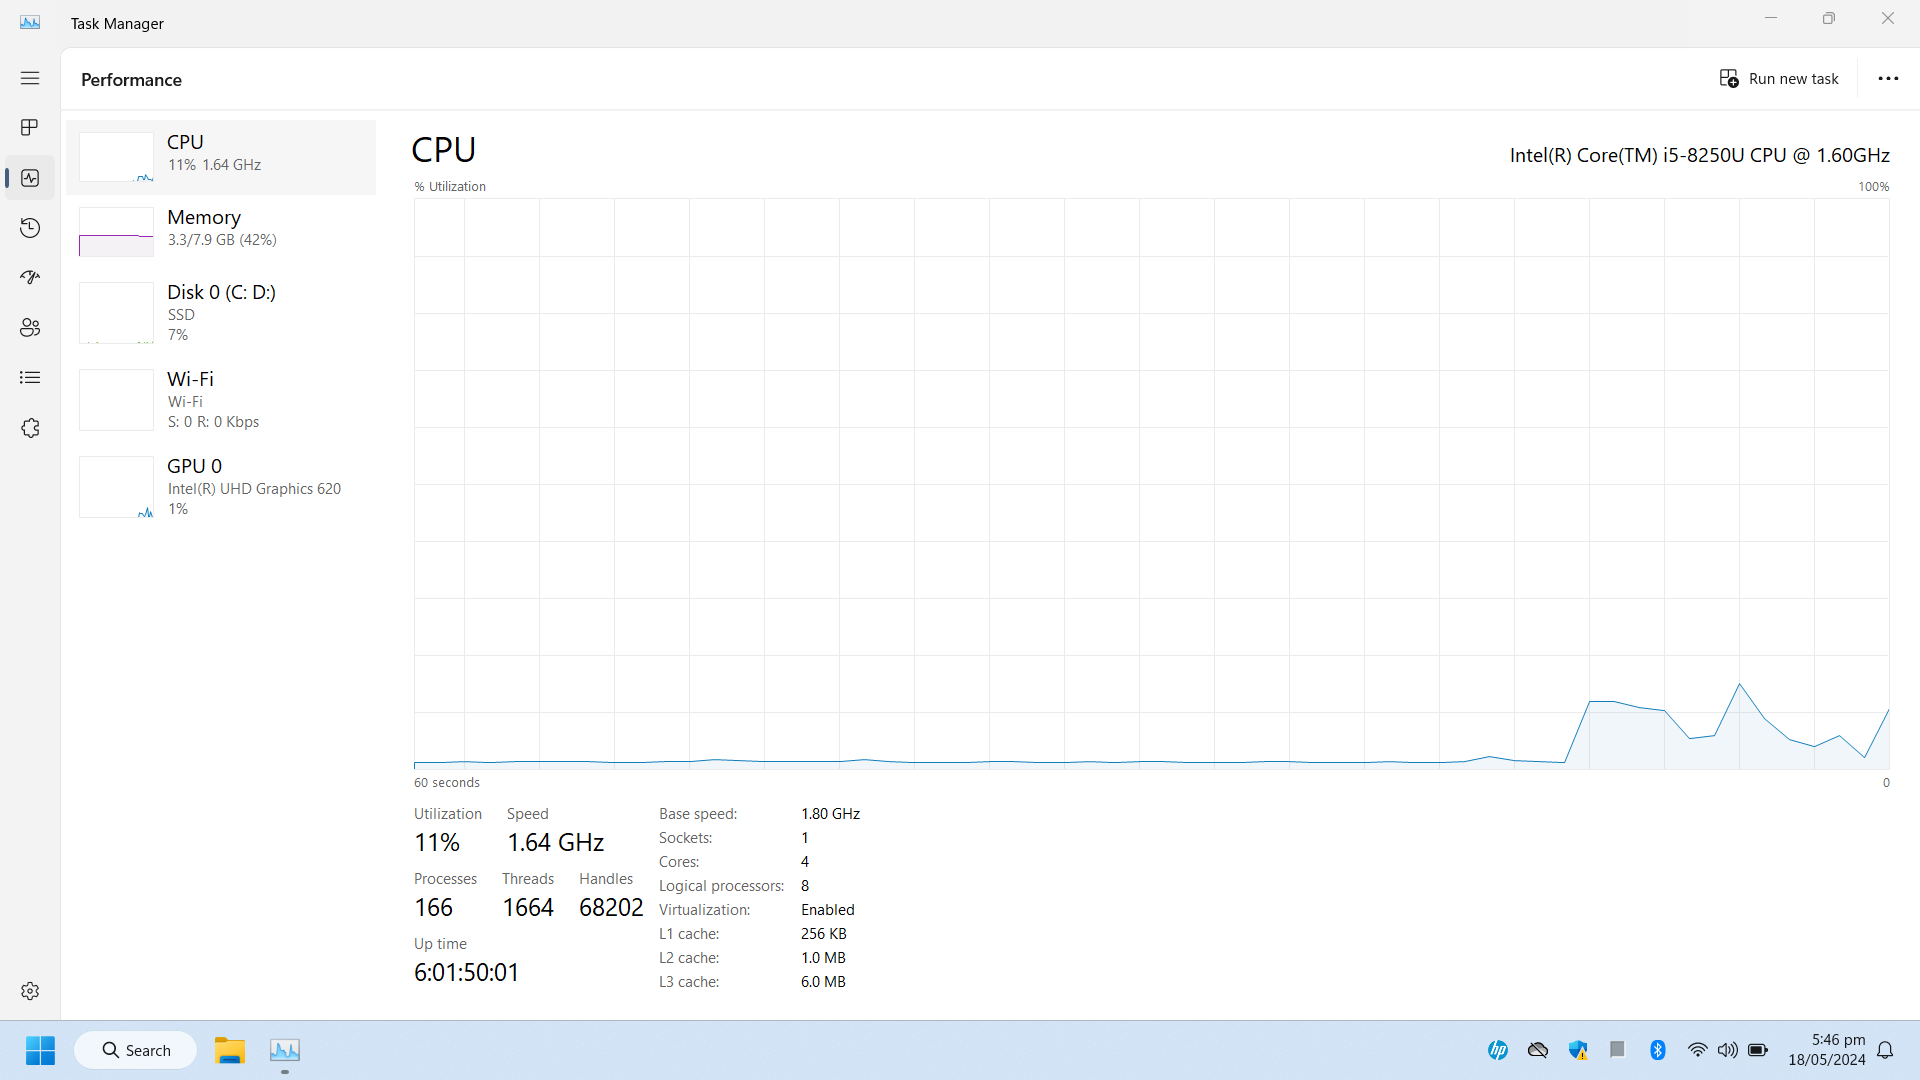This screenshot has width=1920, height=1080.
Task: Click the volume speaker tray icon
Action: tap(1727, 1050)
